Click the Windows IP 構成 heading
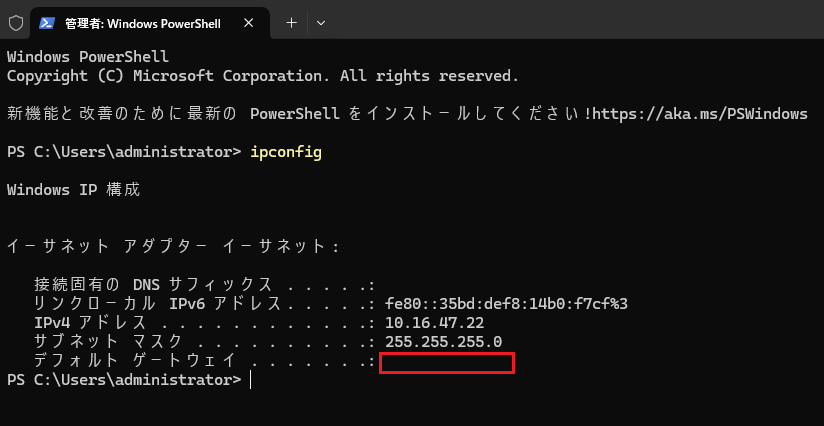The image size is (824, 426). (74, 190)
